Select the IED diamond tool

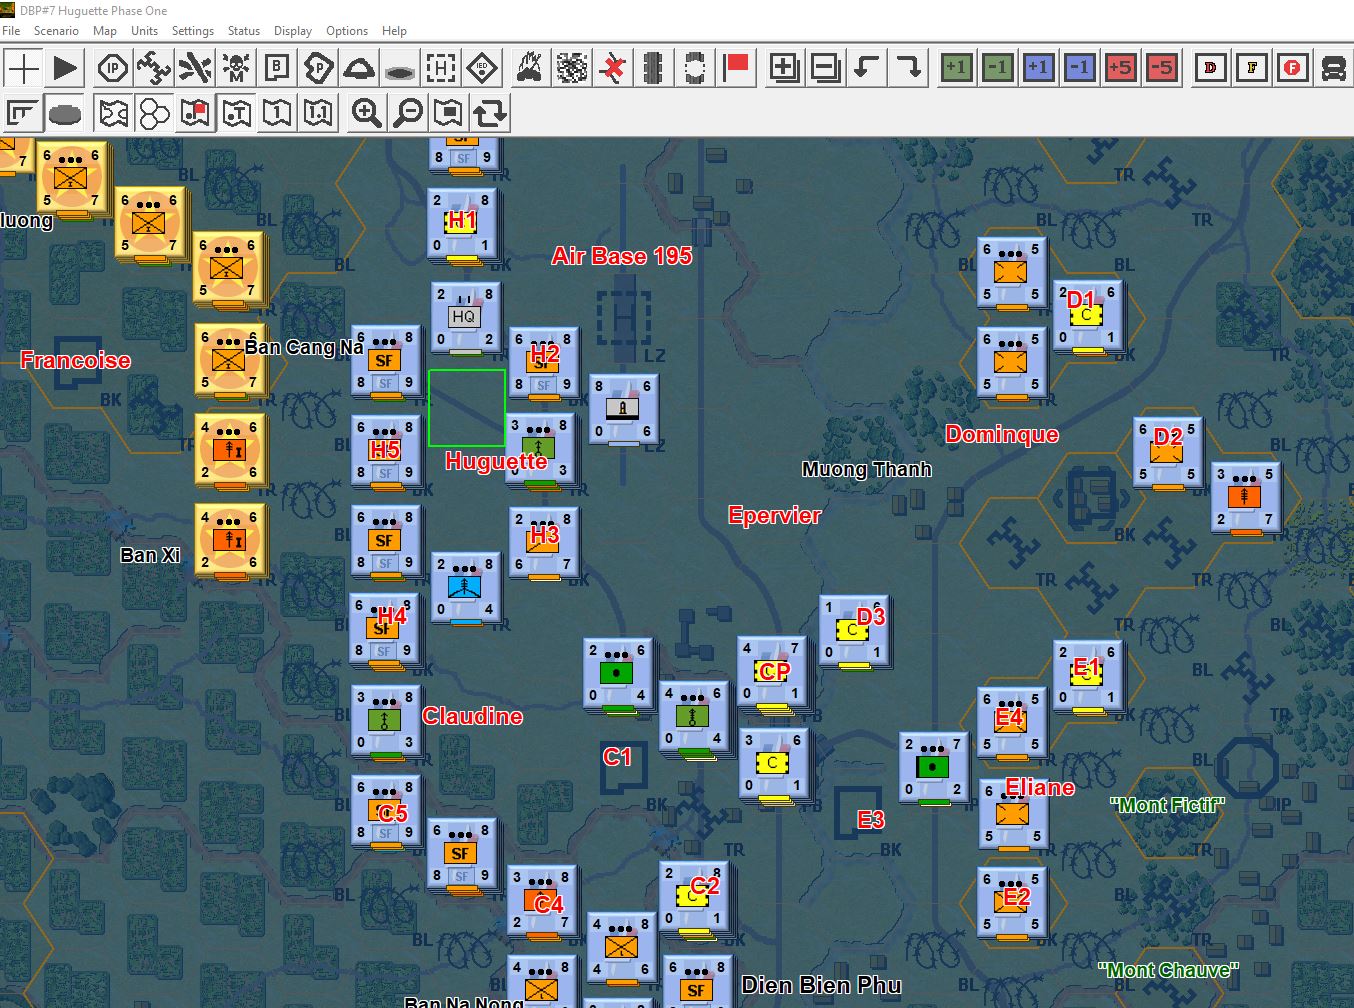[482, 68]
